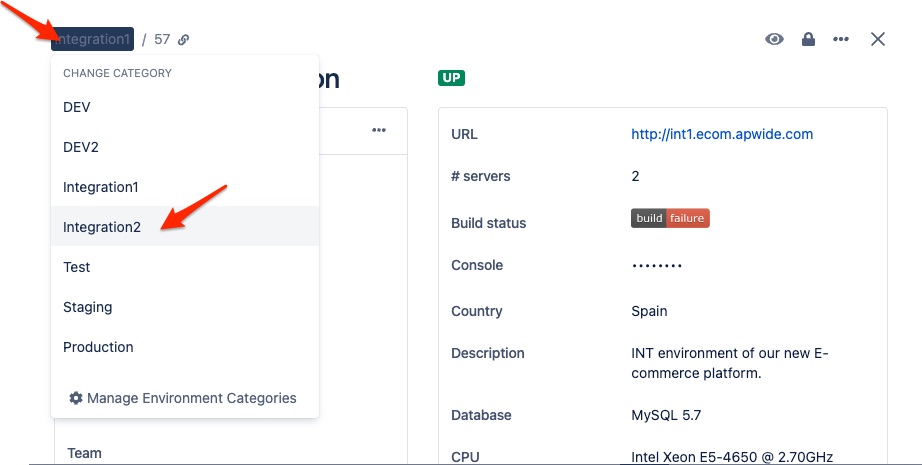922x465 pixels.
Task: Click the environment number 57
Action: point(162,40)
